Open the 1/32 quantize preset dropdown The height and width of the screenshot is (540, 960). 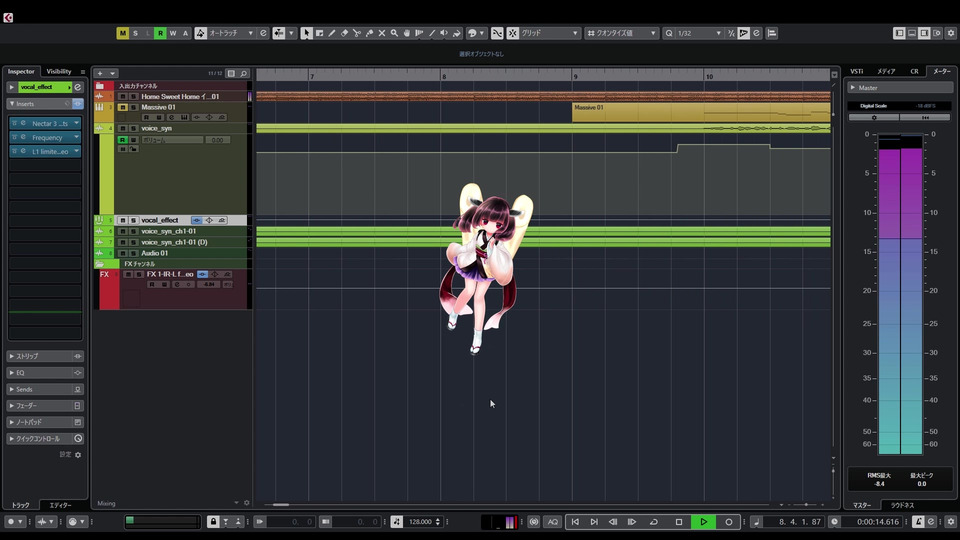coord(700,33)
